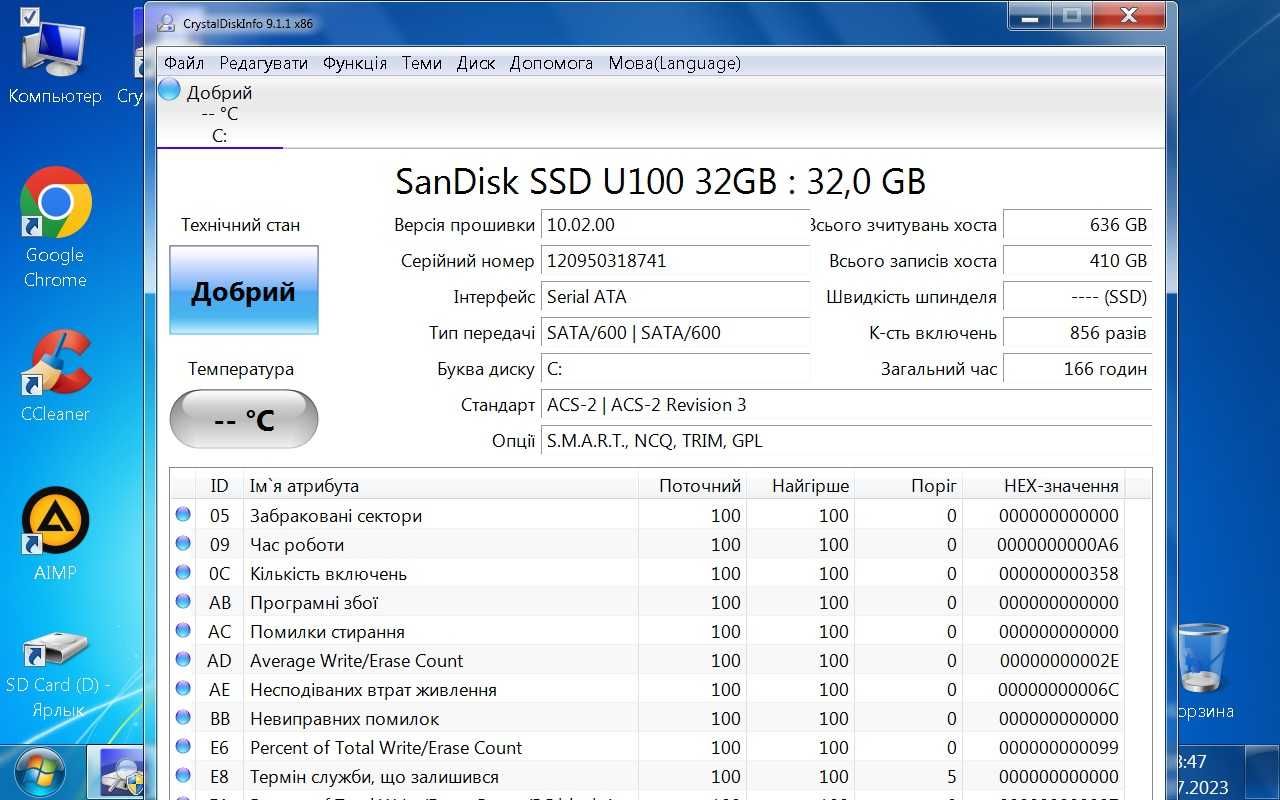Click the serial number field 120950318741
Image resolution: width=1280 pixels, height=800 pixels.
click(x=675, y=261)
